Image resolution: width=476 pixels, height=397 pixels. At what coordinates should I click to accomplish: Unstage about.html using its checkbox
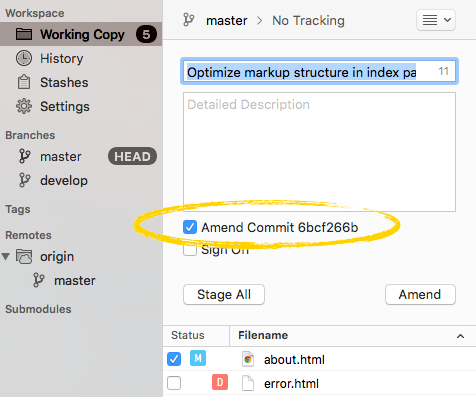click(x=174, y=359)
